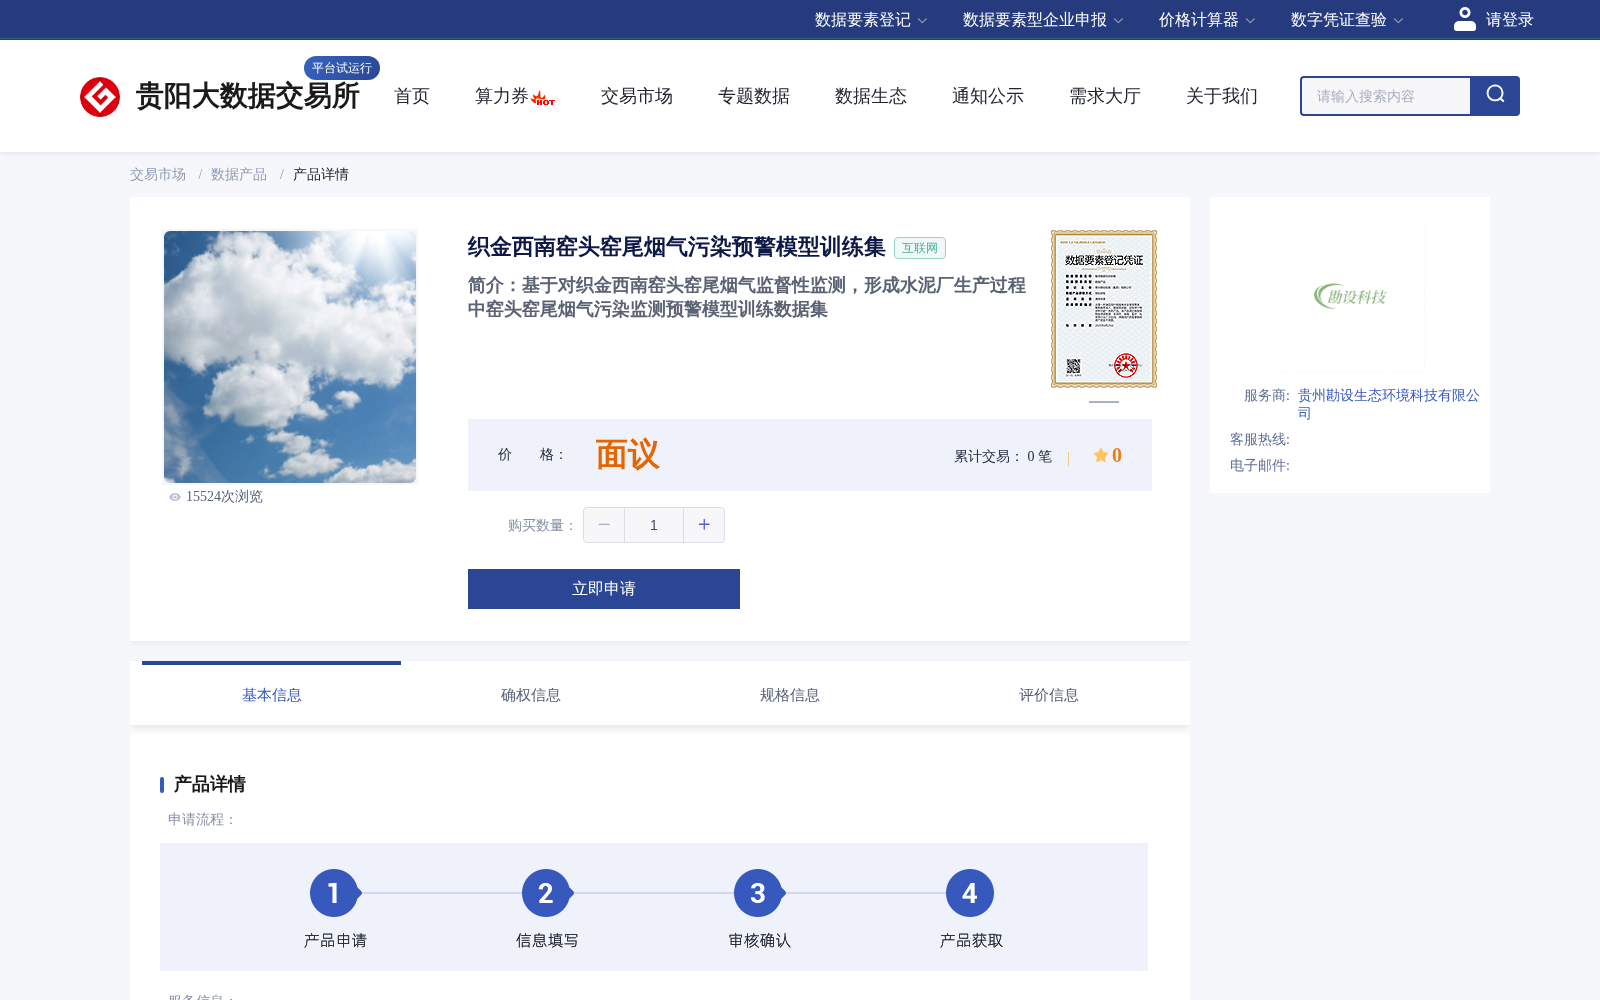Open the 数据要素登记凭证 certificate thumbnail

click(x=1104, y=309)
